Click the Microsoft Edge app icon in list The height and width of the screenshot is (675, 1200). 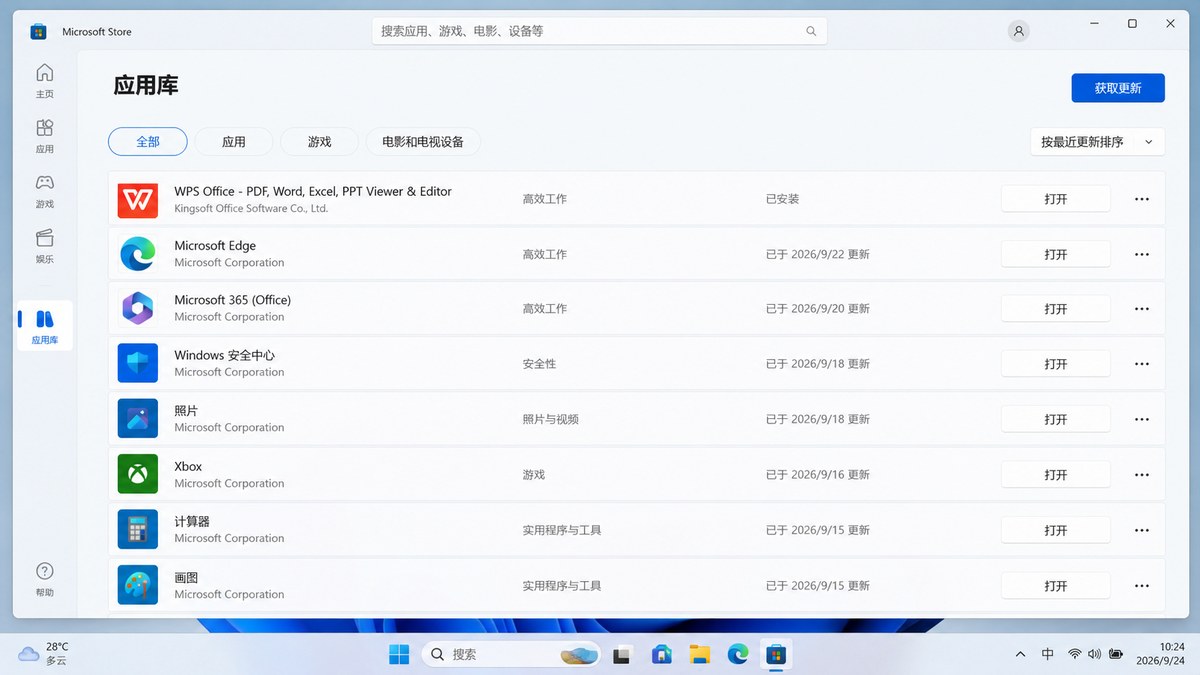137,254
